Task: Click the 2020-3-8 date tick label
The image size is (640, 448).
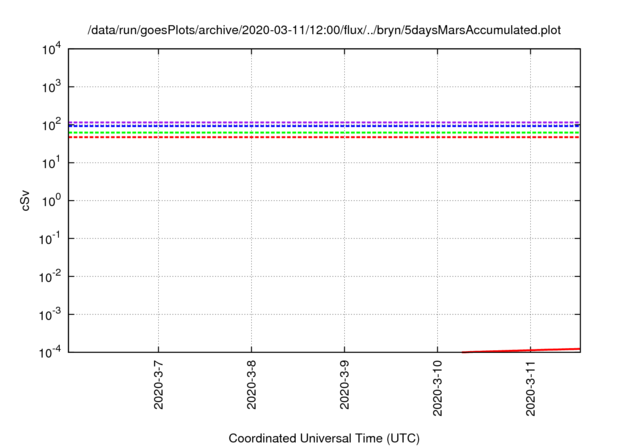Action: (x=251, y=385)
